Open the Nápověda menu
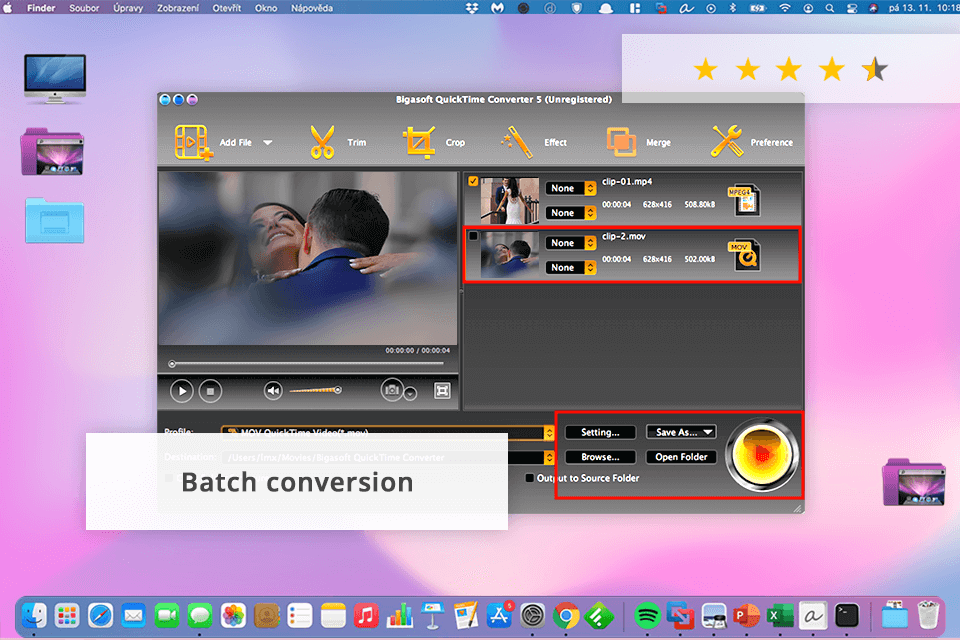The image size is (960, 640). point(312,8)
